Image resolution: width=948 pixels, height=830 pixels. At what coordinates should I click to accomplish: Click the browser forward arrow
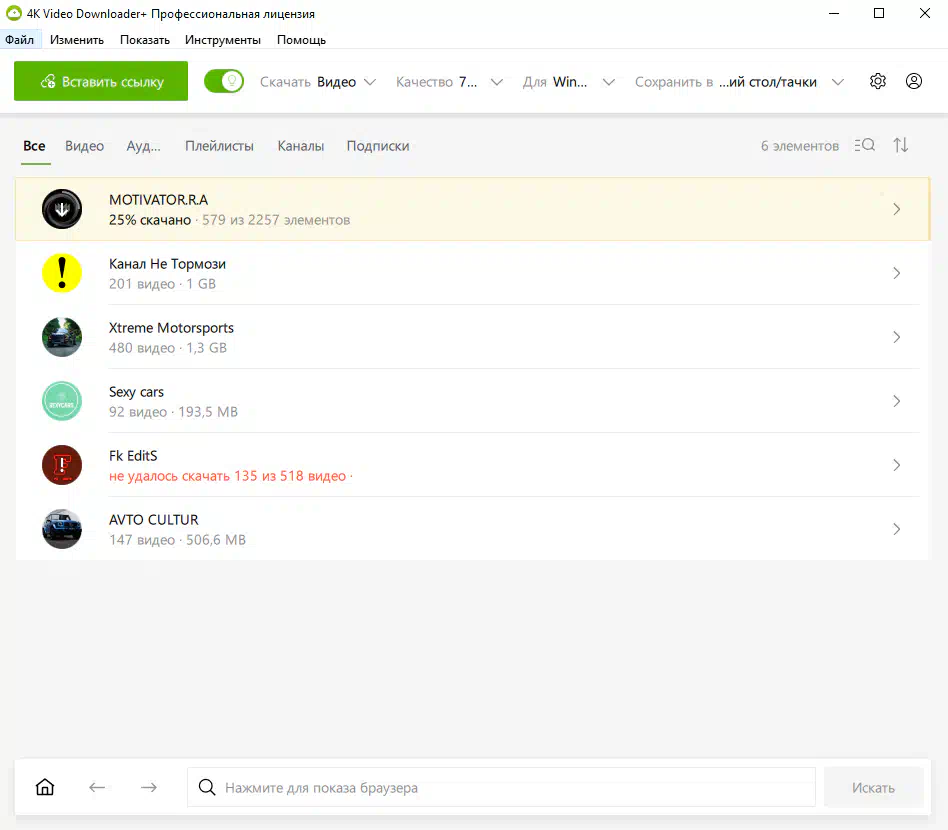pos(149,787)
